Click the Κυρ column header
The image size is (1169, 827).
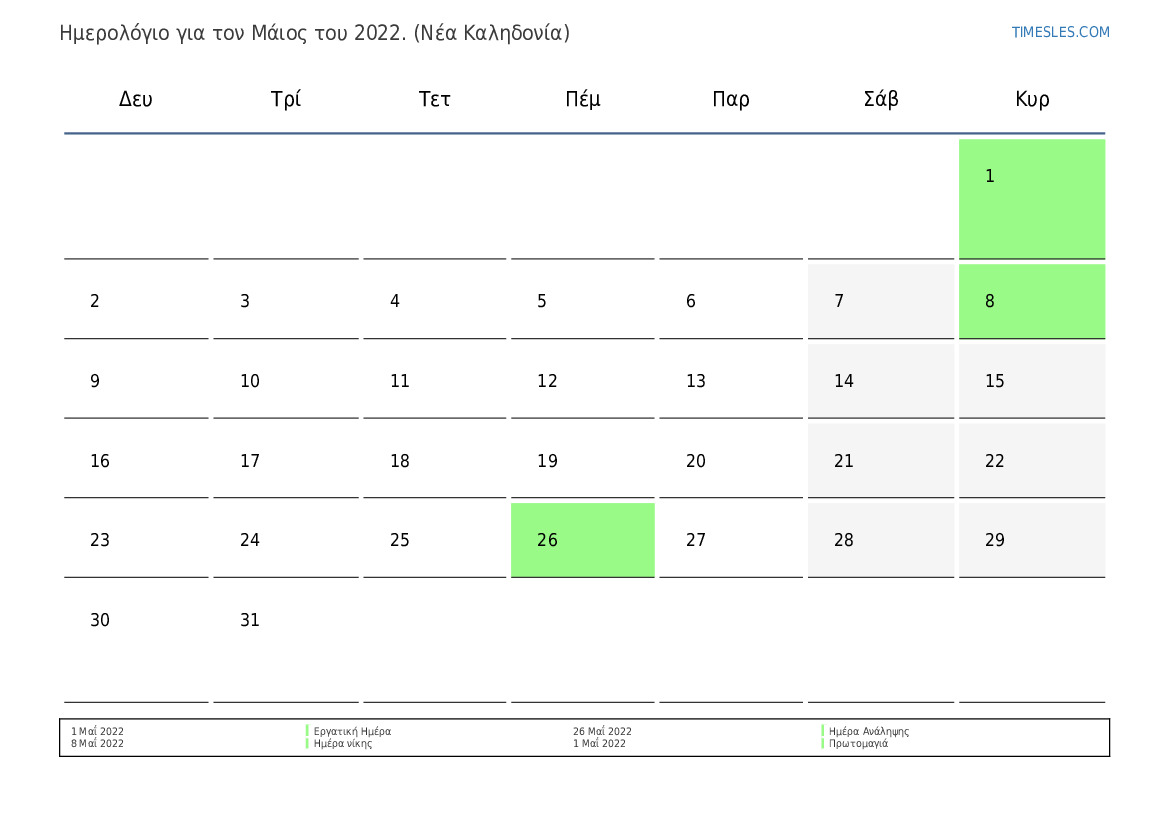[1032, 99]
